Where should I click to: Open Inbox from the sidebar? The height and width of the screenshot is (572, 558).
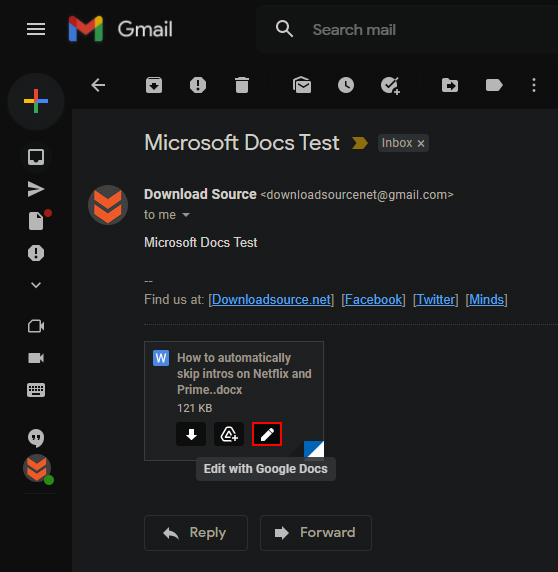36,157
